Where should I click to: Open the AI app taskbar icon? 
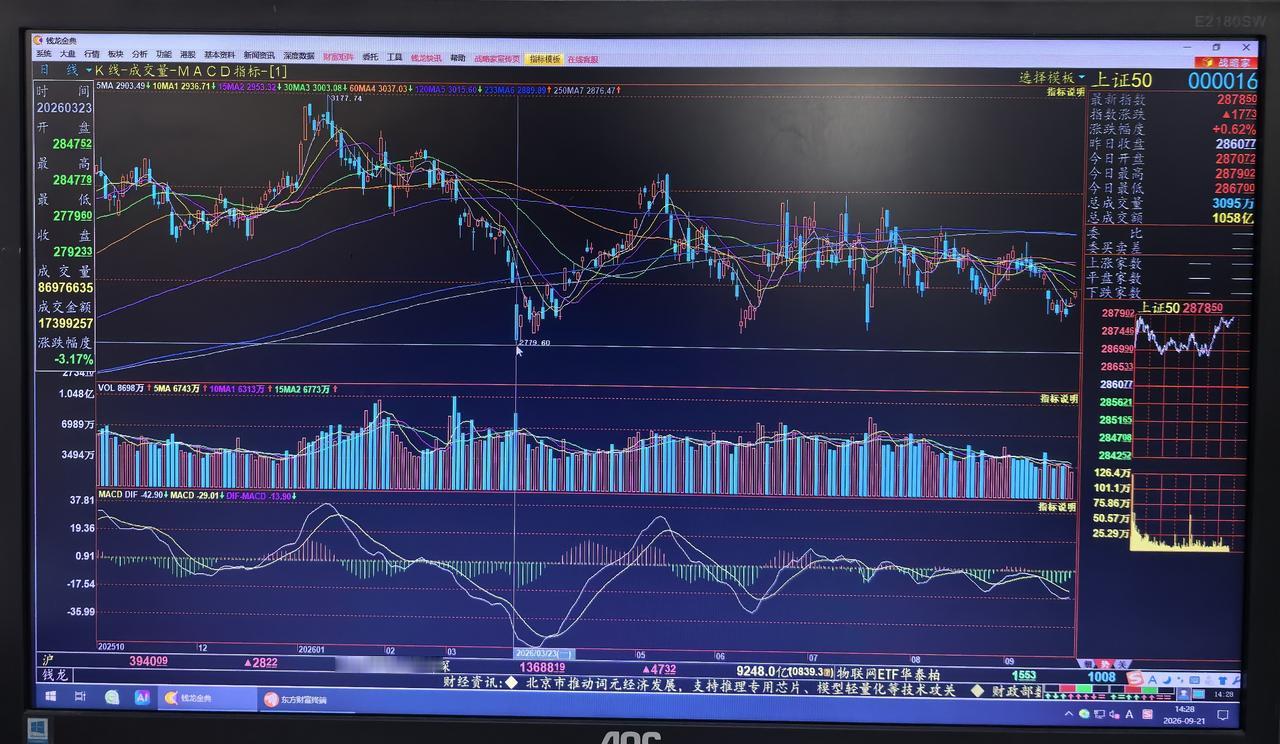pos(142,697)
